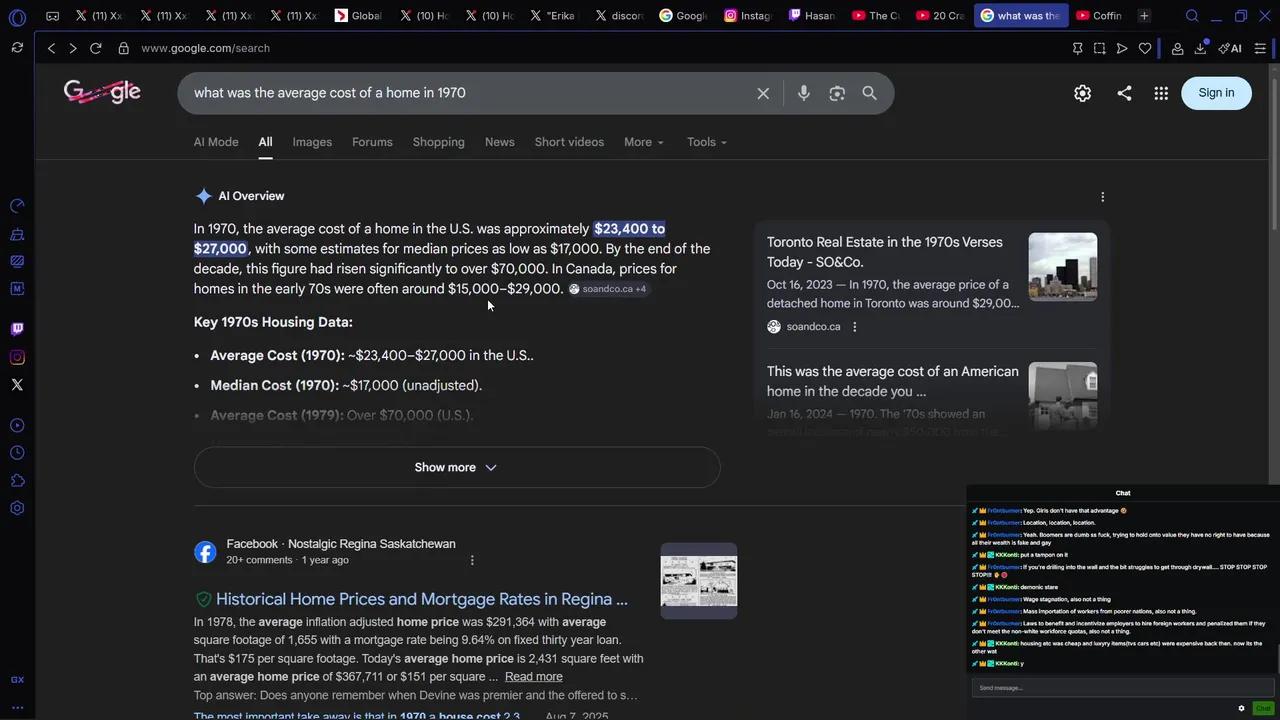Viewport: 1280px width, 720px height.
Task: Switch to AI Mode tab
Action: pyautogui.click(x=216, y=142)
